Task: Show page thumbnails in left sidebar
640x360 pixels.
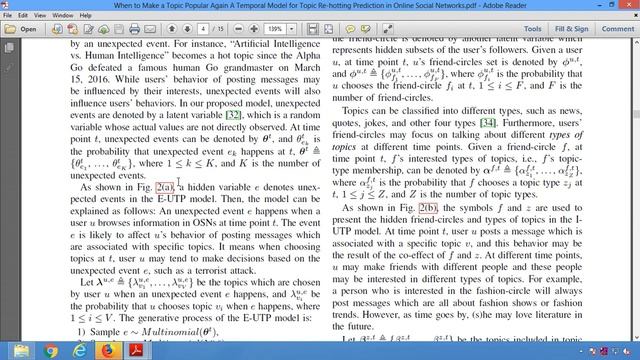Action: (x=9, y=48)
